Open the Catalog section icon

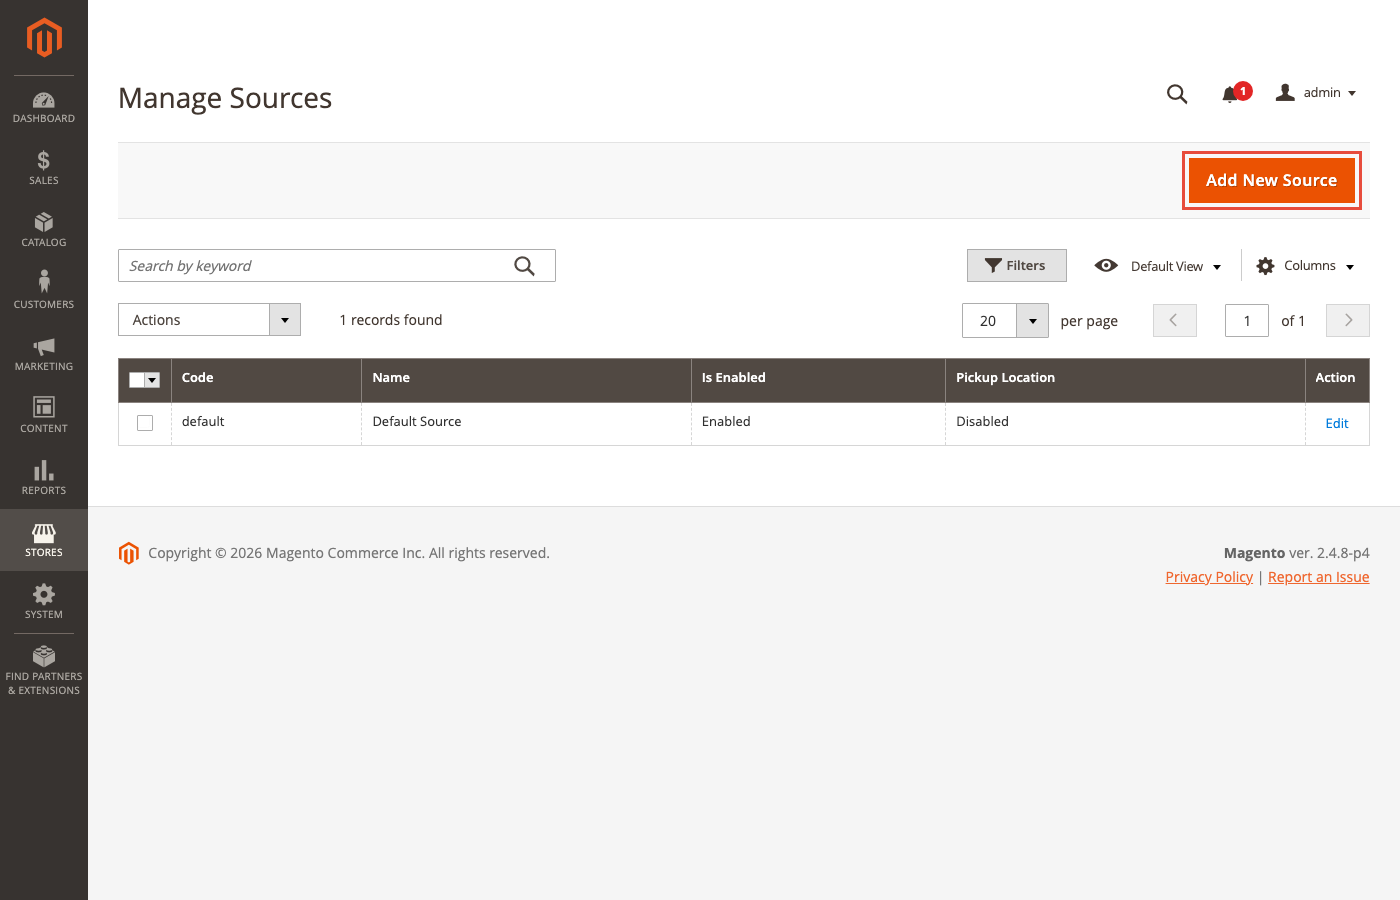(x=43, y=227)
